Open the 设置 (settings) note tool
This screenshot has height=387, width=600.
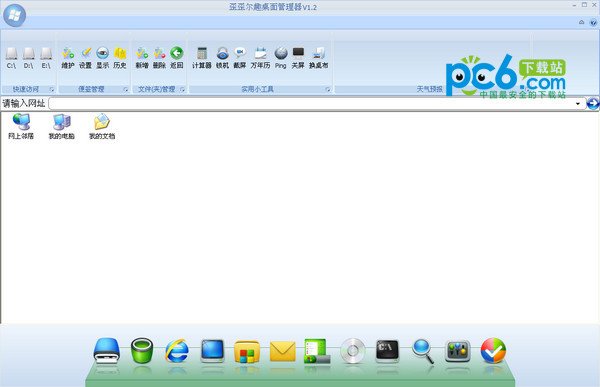85,58
